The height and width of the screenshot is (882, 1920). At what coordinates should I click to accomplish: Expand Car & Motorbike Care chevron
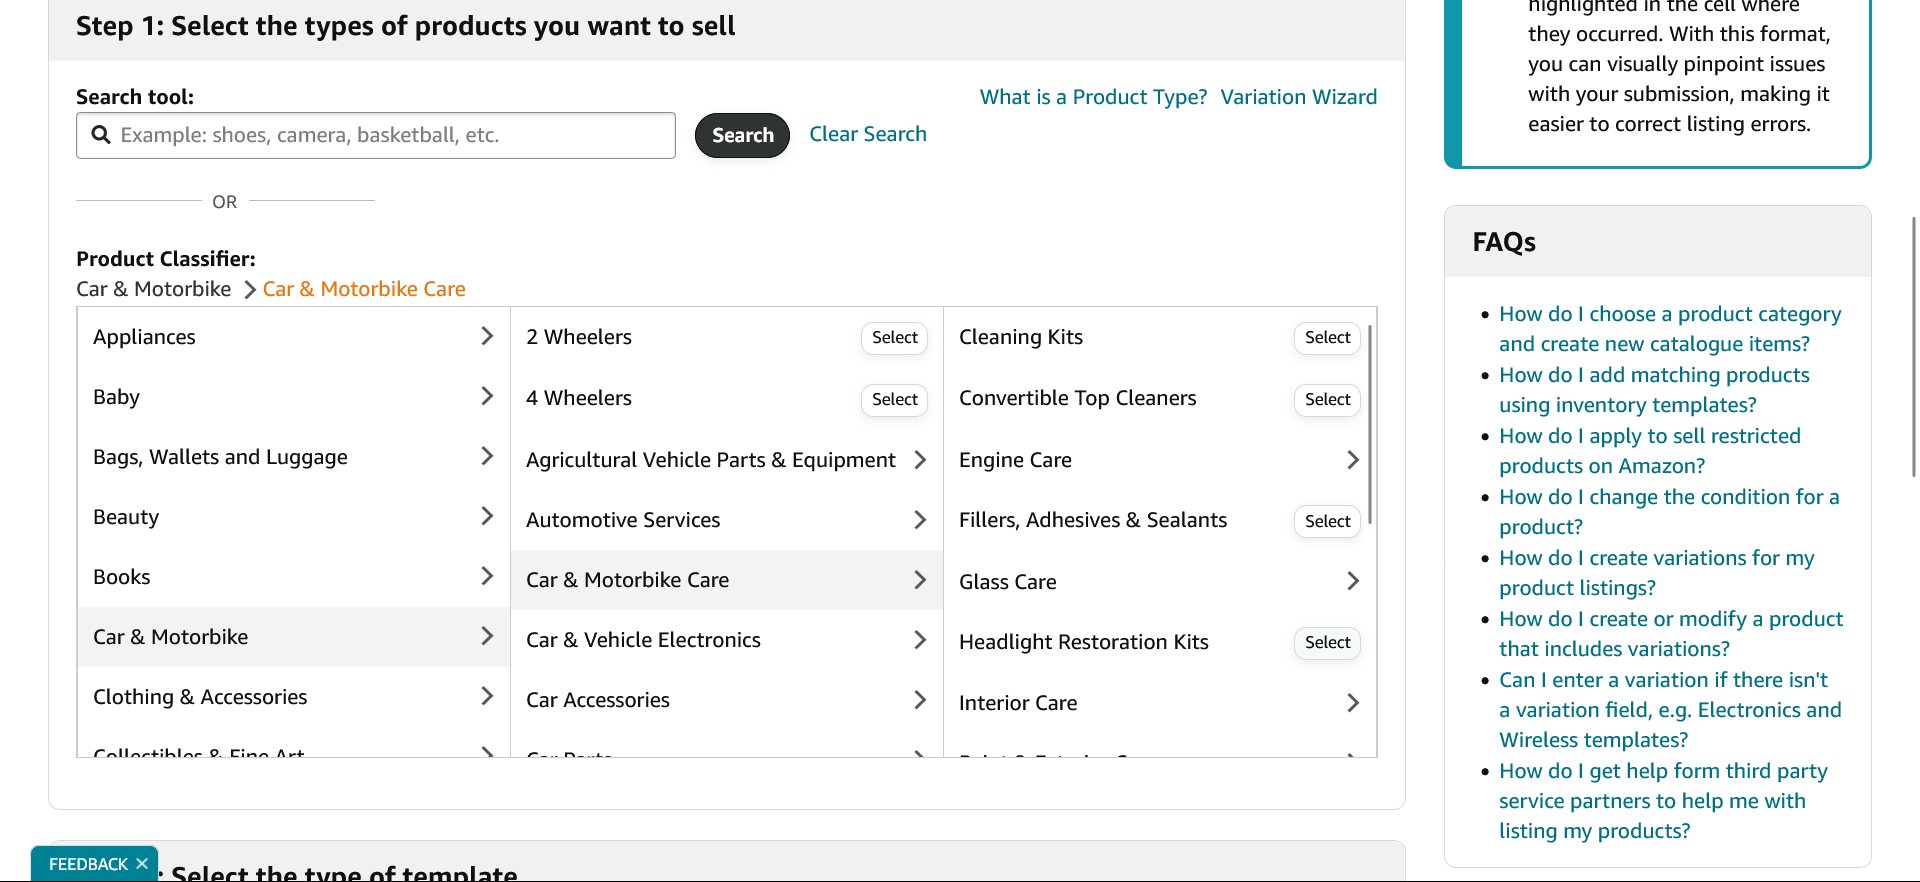(920, 580)
